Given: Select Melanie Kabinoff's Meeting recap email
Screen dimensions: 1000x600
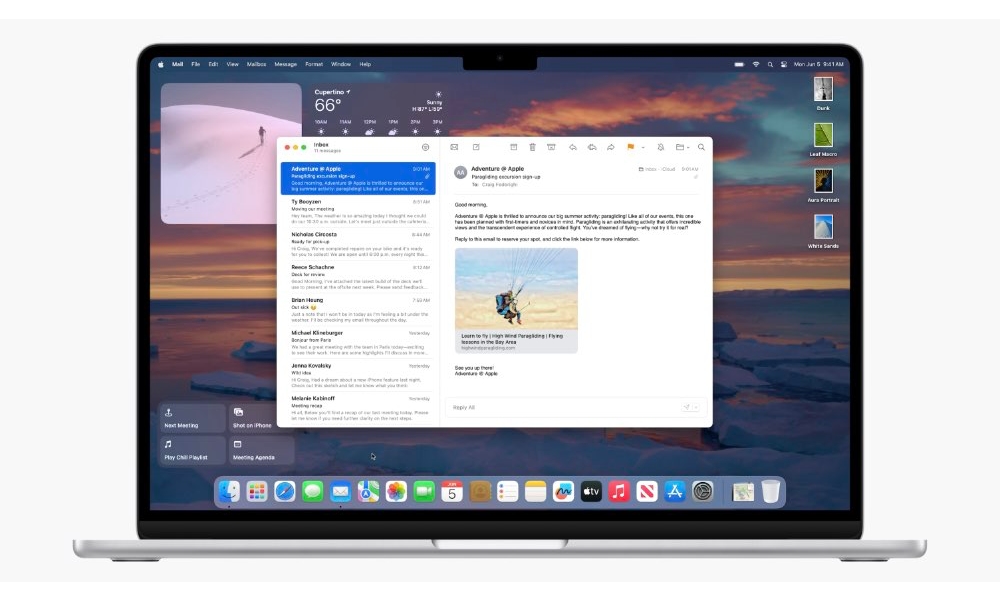Looking at the screenshot, I should tap(358, 408).
